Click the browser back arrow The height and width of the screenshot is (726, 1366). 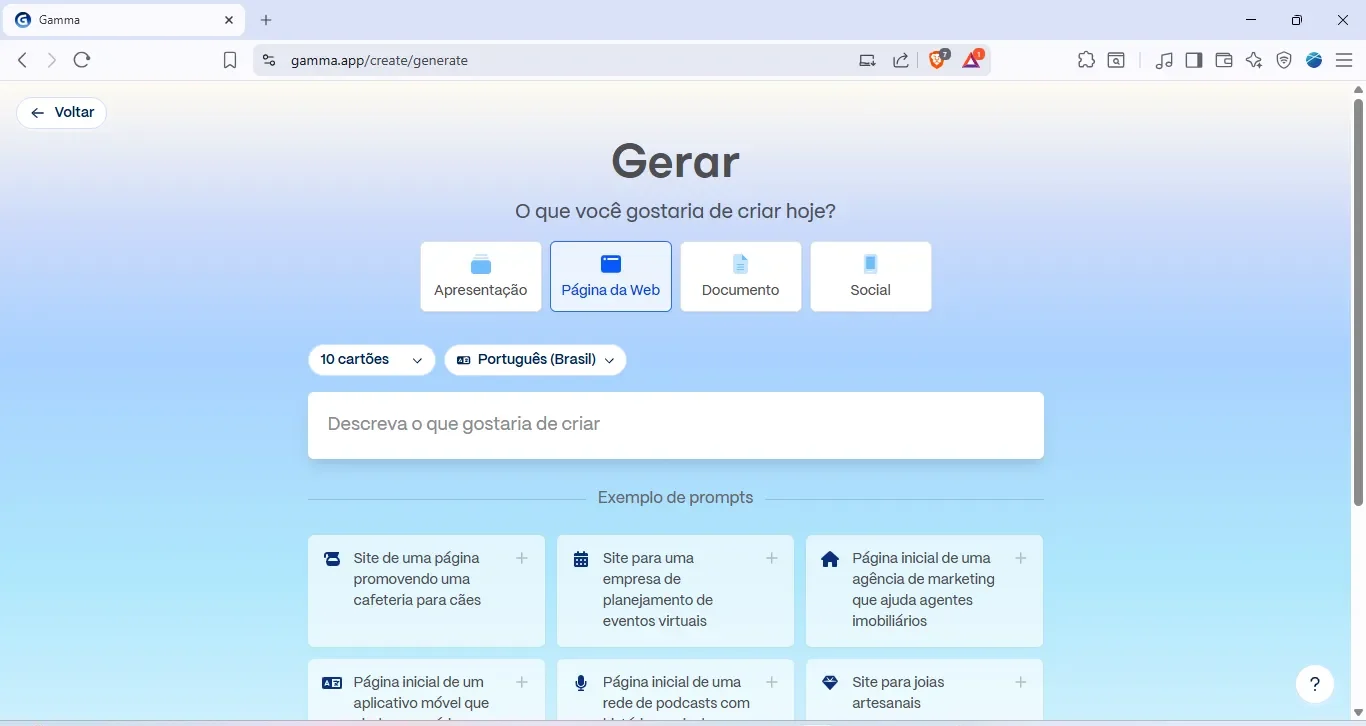click(x=22, y=60)
